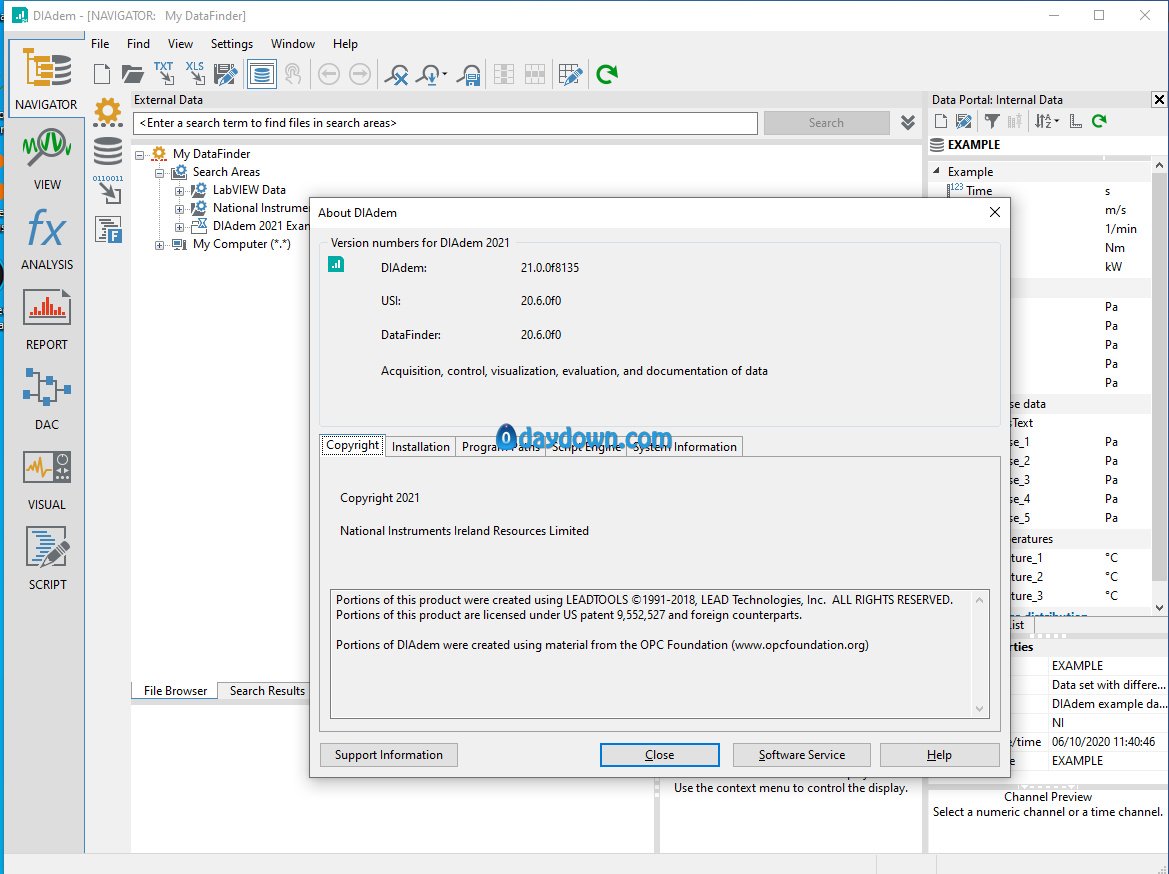Image resolution: width=1169 pixels, height=874 pixels.
Task: Select the LabVIEW Data tree item
Action: tap(249, 190)
